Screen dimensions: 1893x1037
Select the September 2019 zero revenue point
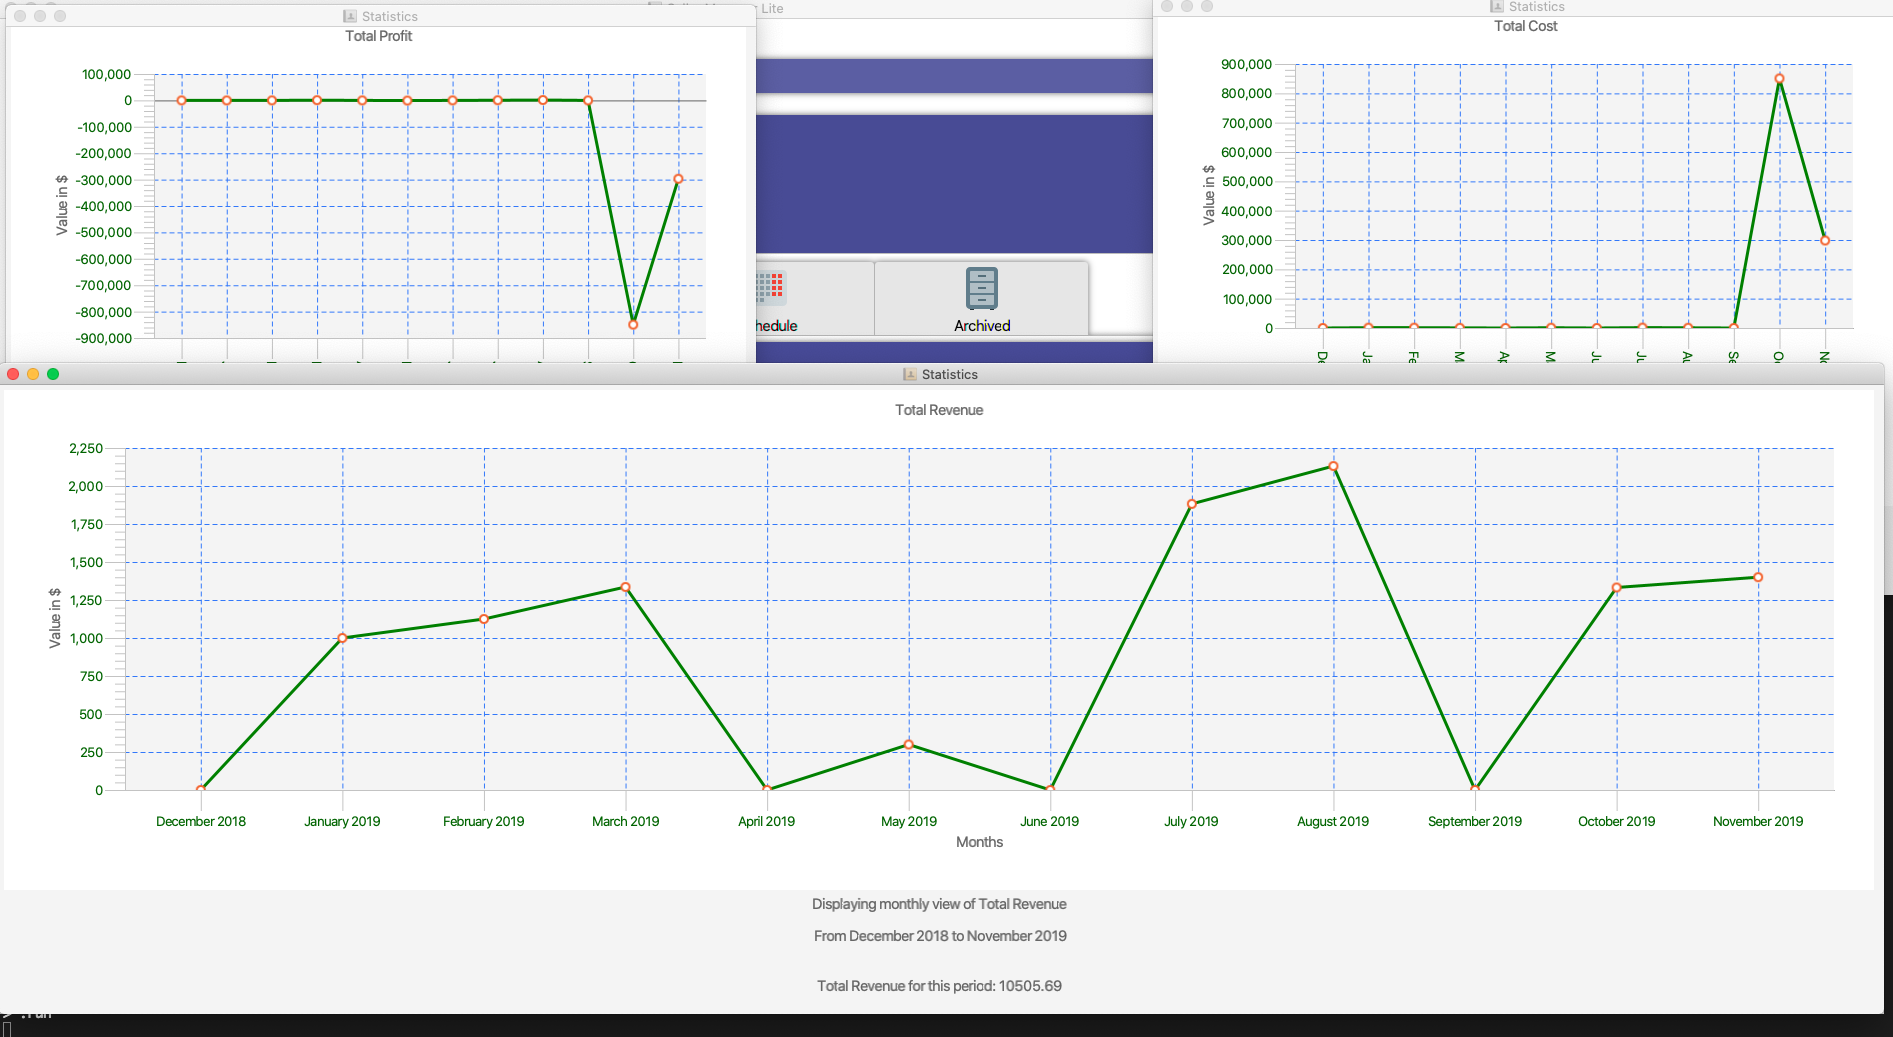1475,789
